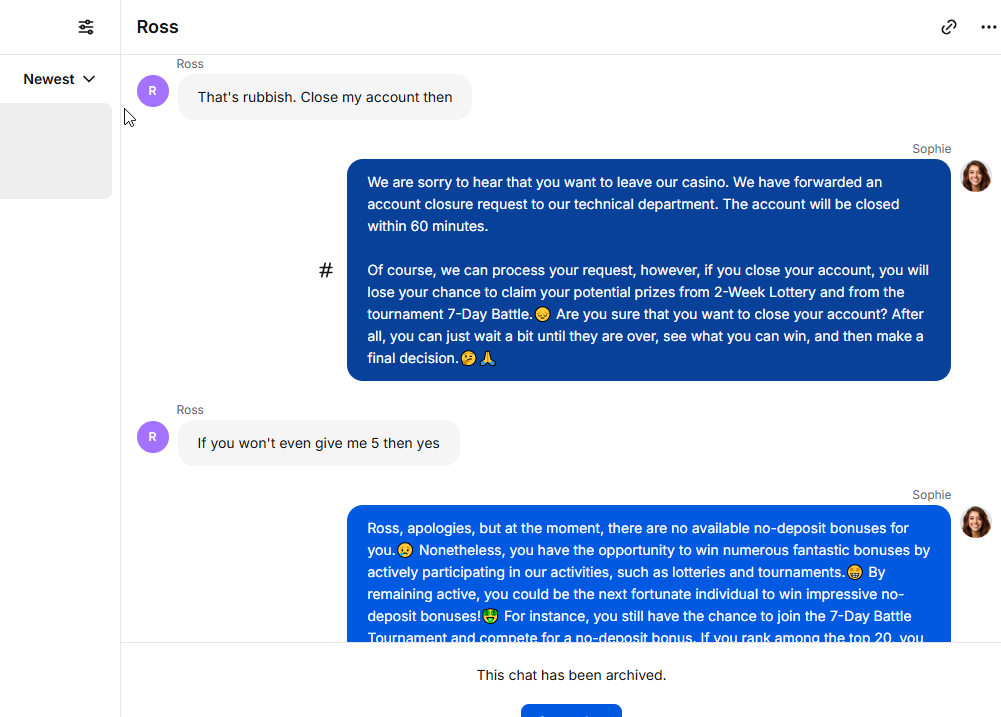Image resolution: width=1001 pixels, height=717 pixels.
Task: Open the three-dots more options menu
Action: pos(989,27)
